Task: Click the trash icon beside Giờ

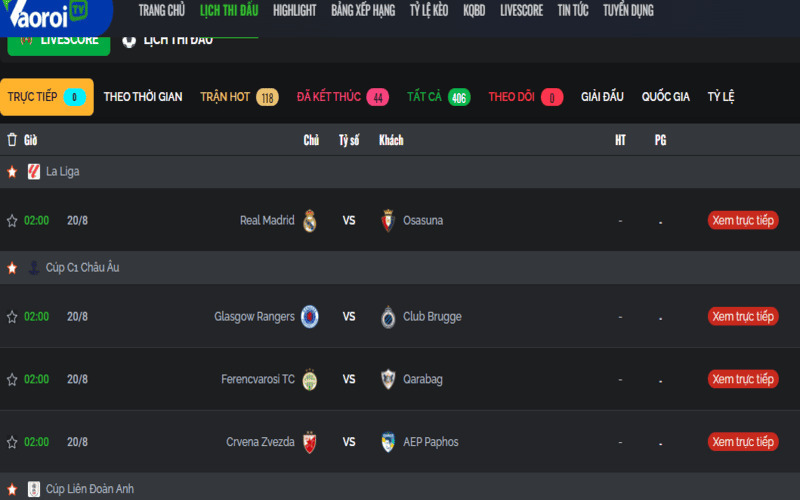Action: 12,140
